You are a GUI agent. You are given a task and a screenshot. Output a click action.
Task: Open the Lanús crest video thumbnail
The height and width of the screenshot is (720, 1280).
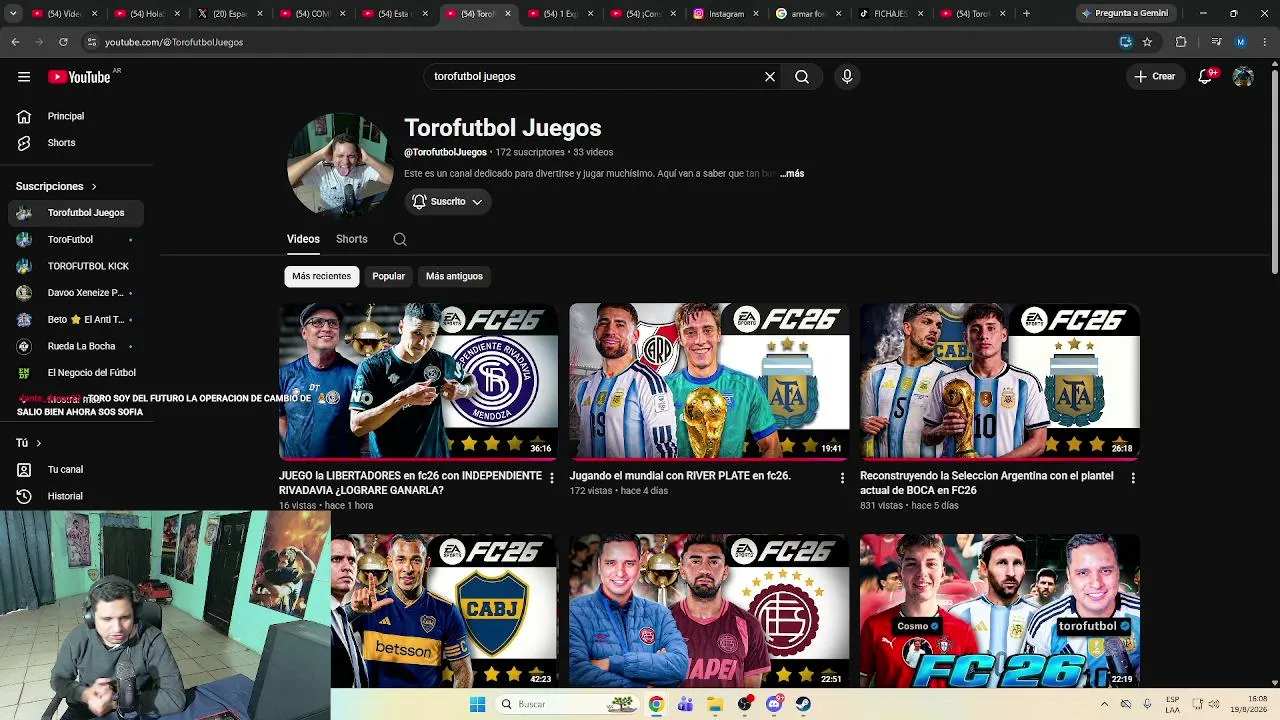click(x=709, y=611)
